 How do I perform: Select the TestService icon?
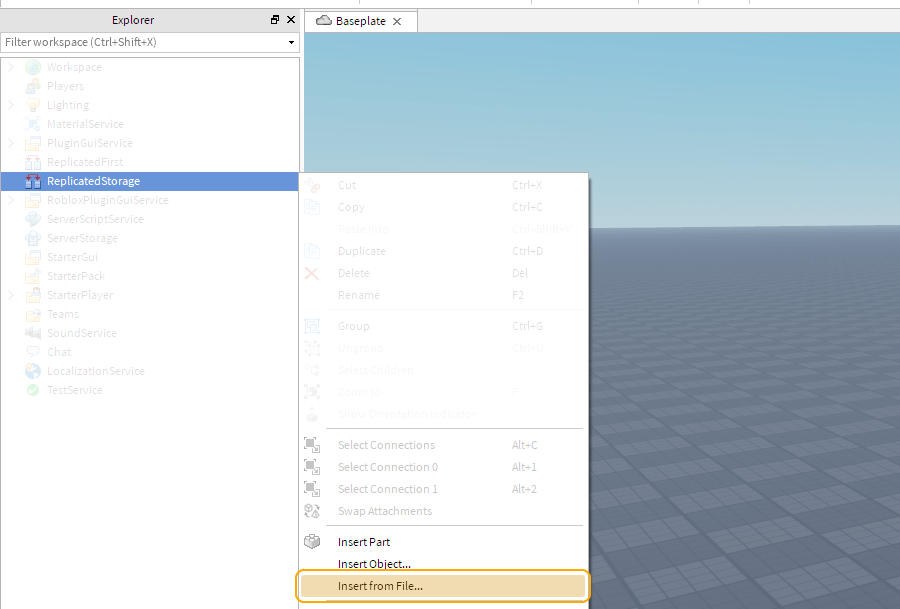[x=34, y=389]
